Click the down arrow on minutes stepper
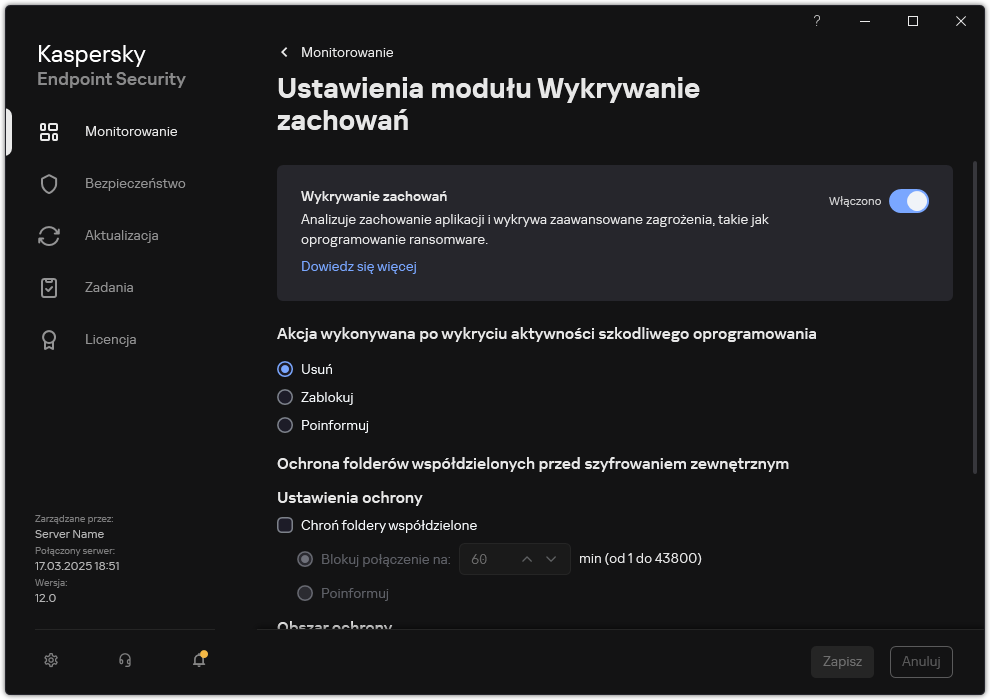The height and width of the screenshot is (700, 990). 549,559
